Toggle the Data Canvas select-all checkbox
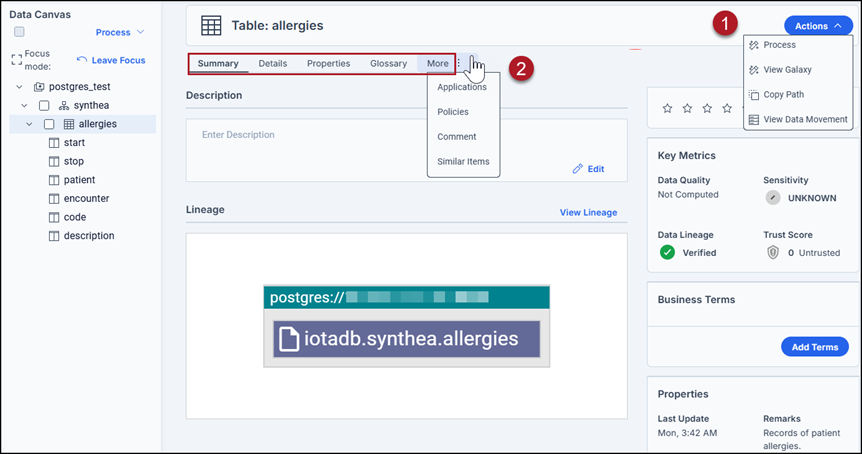This screenshot has height=454, width=862. [x=19, y=32]
